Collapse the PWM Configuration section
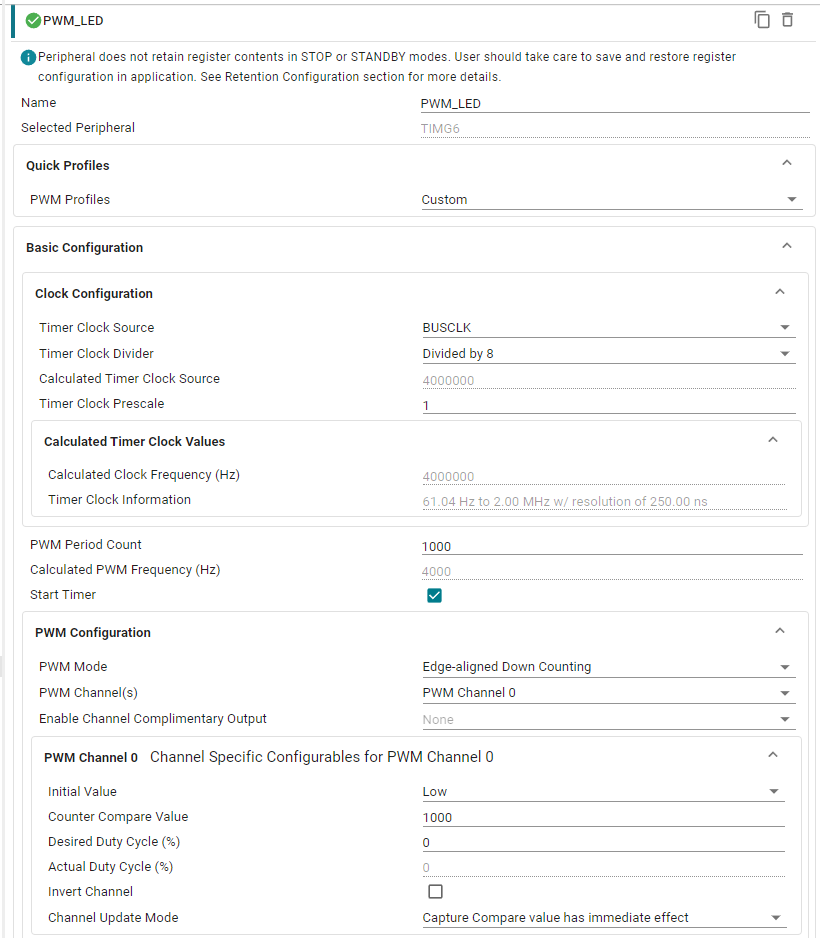820x938 pixels. pos(780,631)
